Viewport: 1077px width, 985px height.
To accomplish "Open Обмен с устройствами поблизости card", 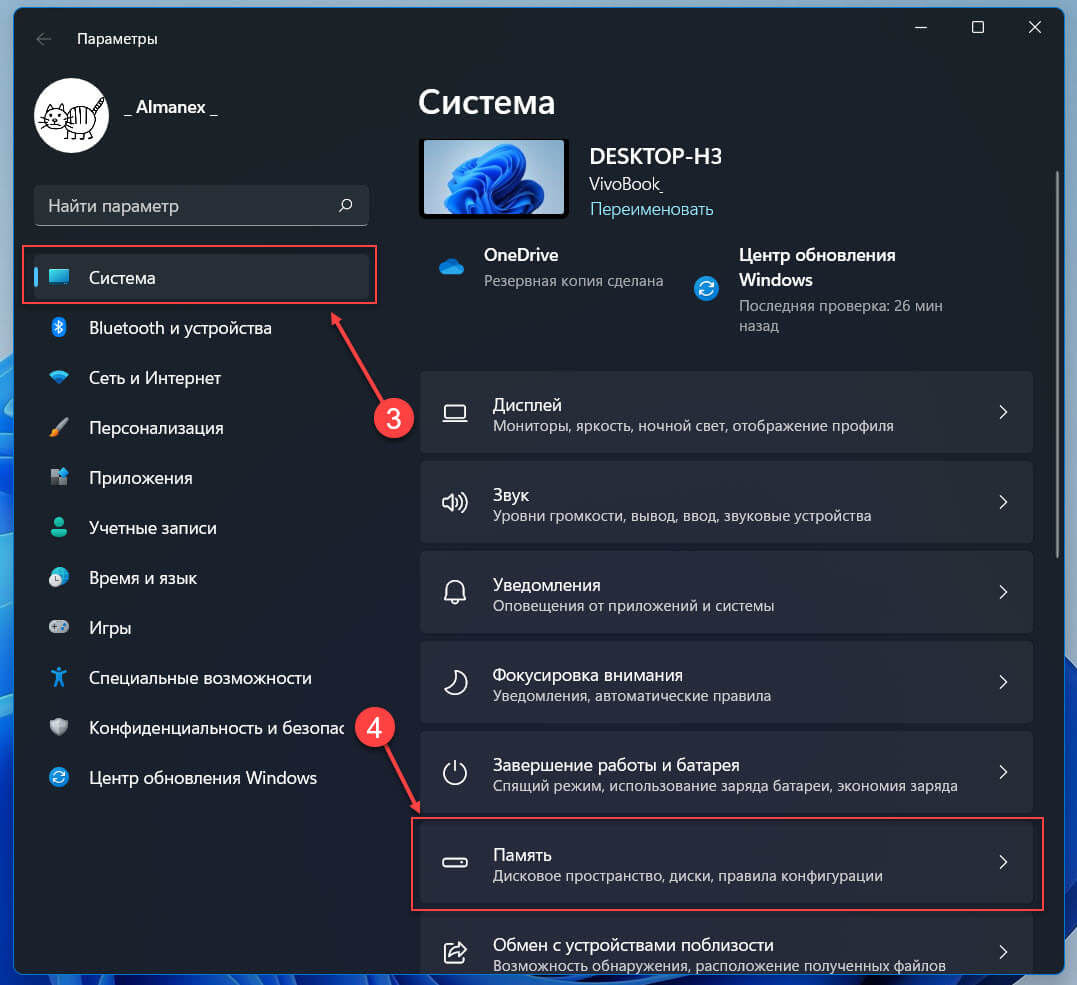I will point(726,943).
